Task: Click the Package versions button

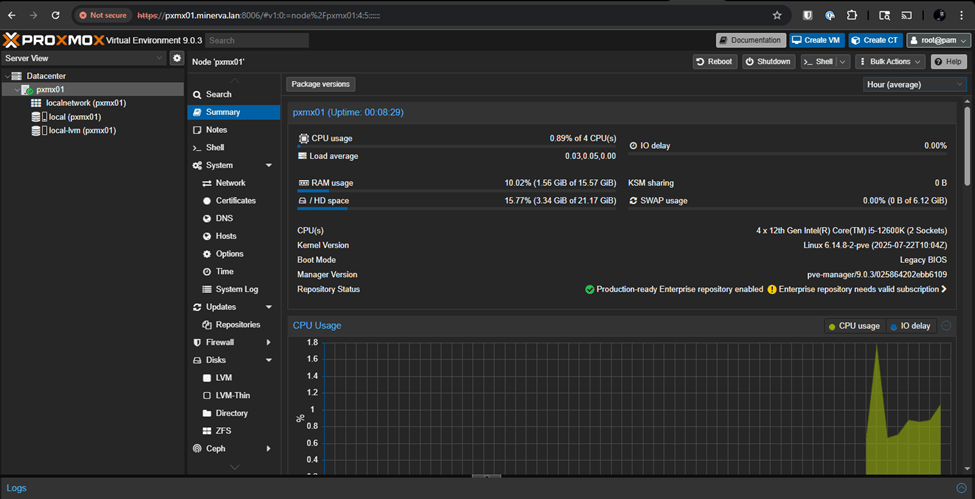Action: coord(320,85)
